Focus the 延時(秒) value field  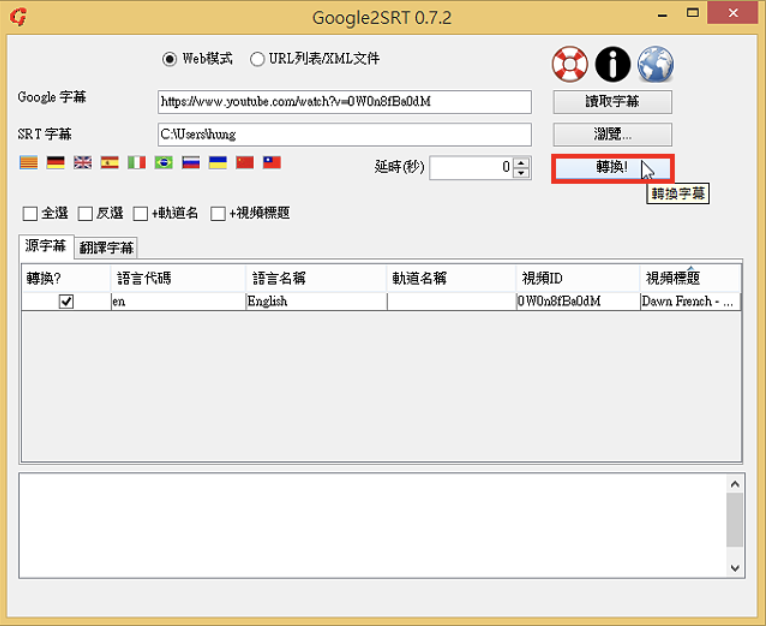click(x=471, y=168)
